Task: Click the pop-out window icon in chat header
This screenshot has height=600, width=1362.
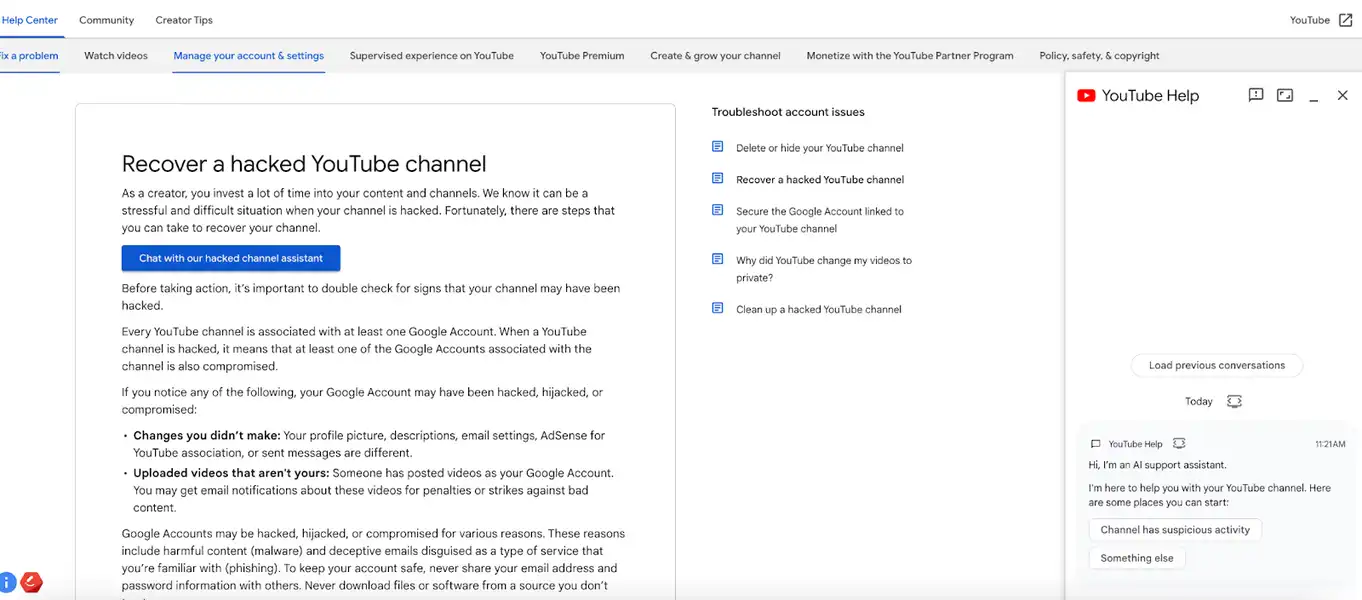Action: pos(1284,94)
